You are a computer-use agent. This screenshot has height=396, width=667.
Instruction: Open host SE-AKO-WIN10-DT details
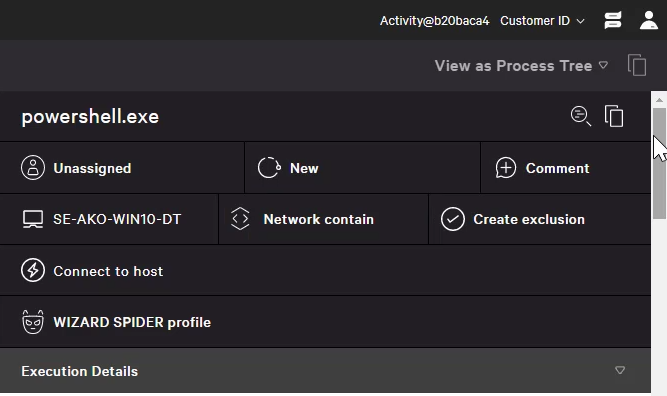pos(109,219)
